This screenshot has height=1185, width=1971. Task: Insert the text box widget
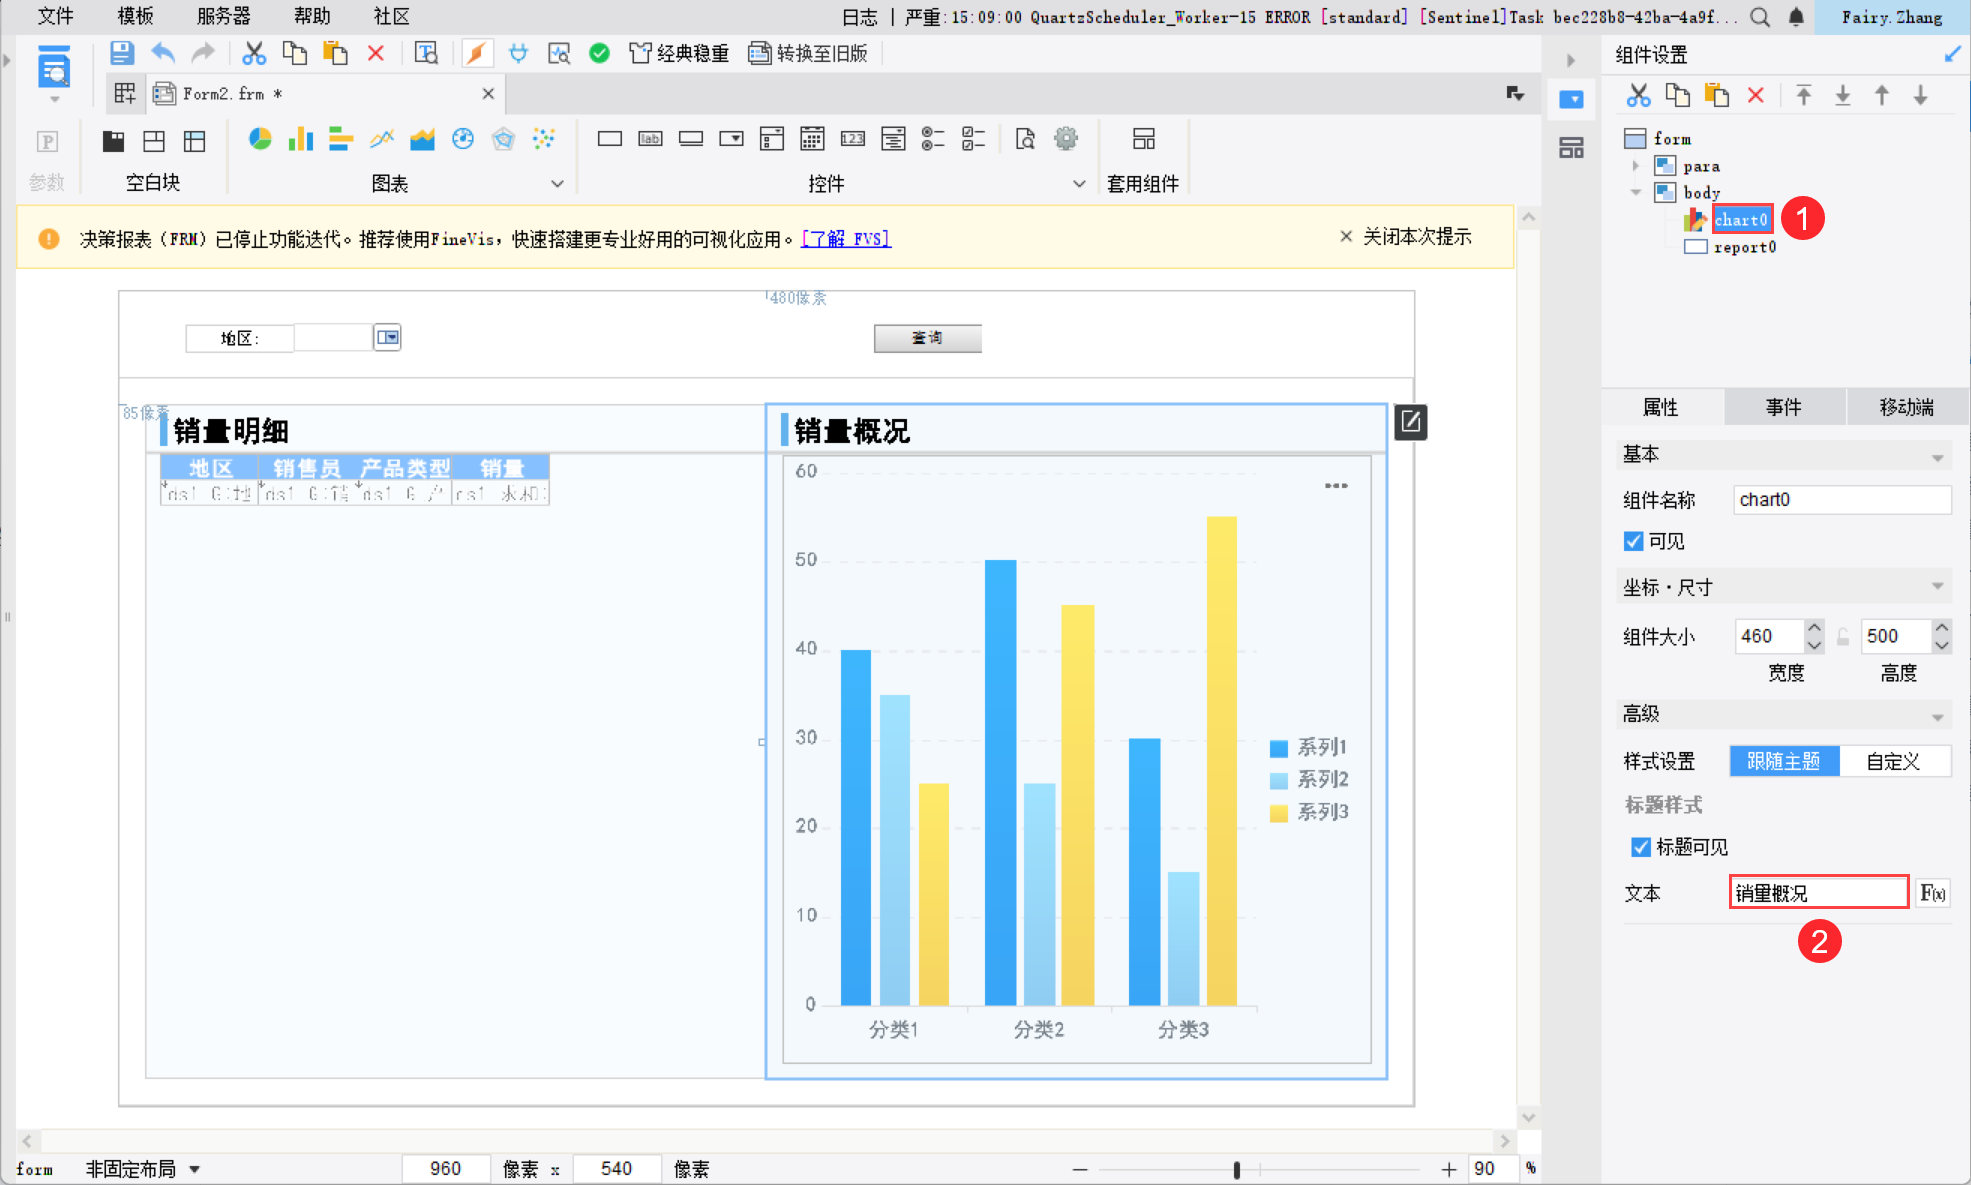click(610, 139)
